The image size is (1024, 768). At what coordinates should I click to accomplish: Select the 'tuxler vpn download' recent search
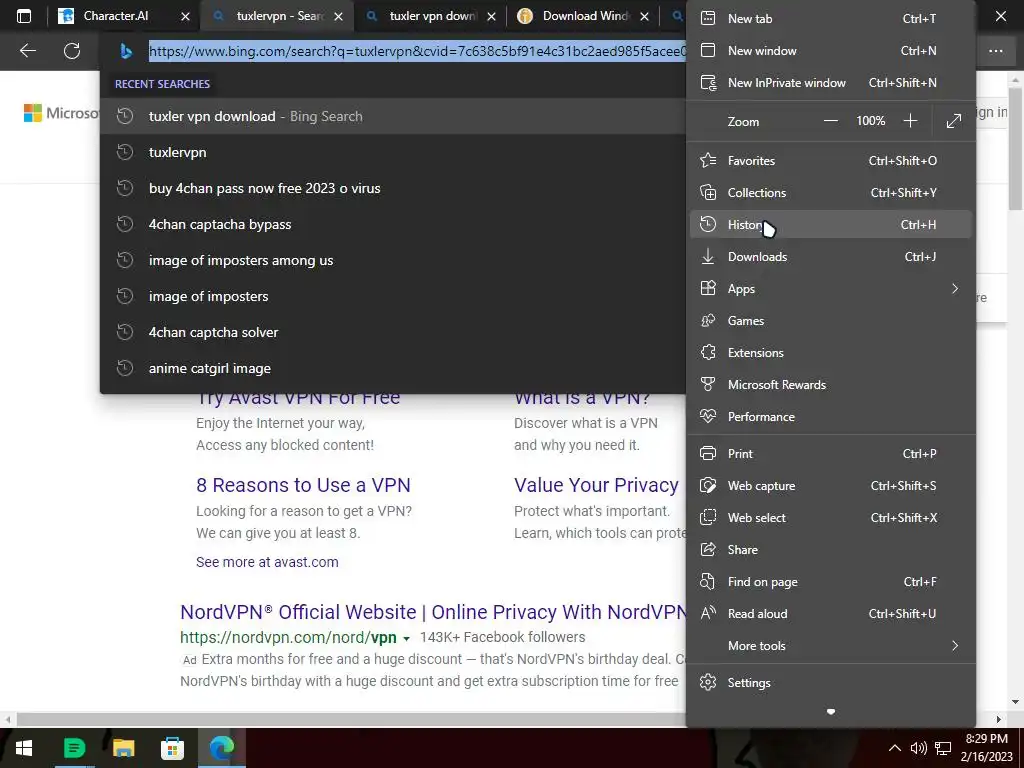click(x=393, y=116)
